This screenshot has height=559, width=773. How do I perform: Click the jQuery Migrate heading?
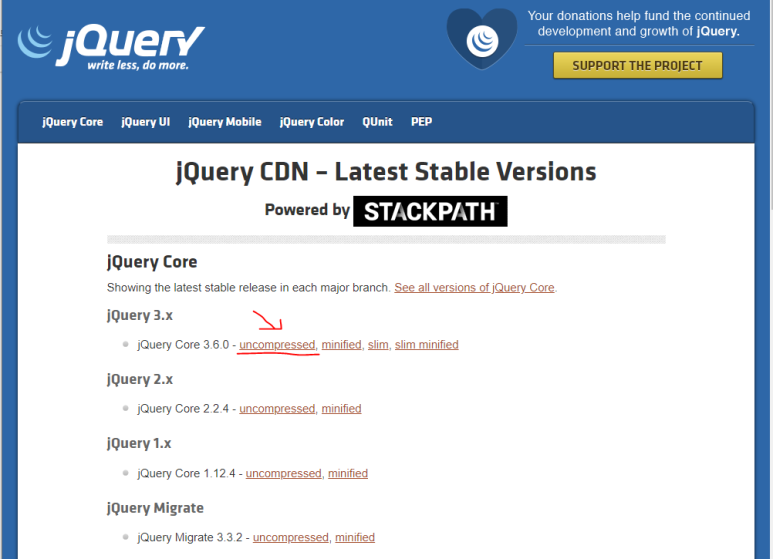pyautogui.click(x=155, y=508)
